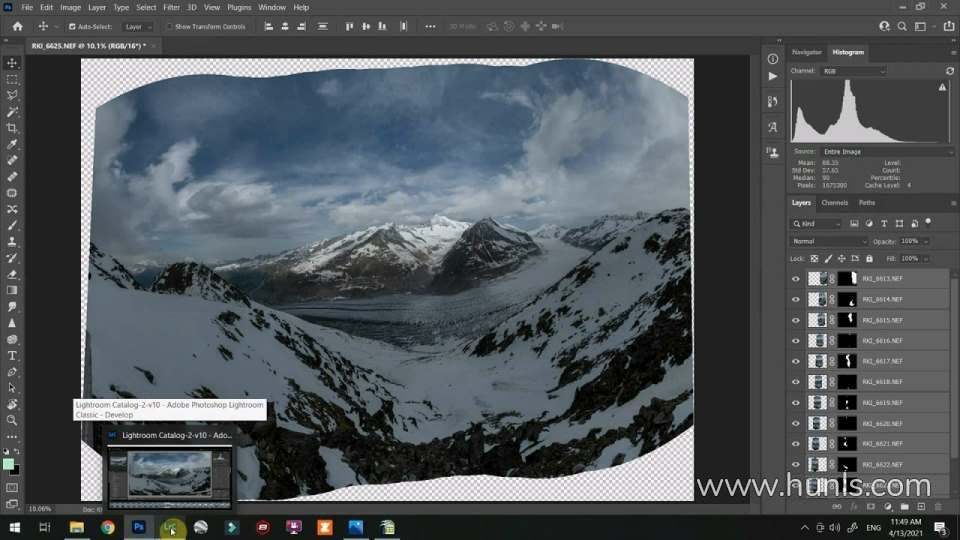Select the Type tool

pyautogui.click(x=12, y=355)
